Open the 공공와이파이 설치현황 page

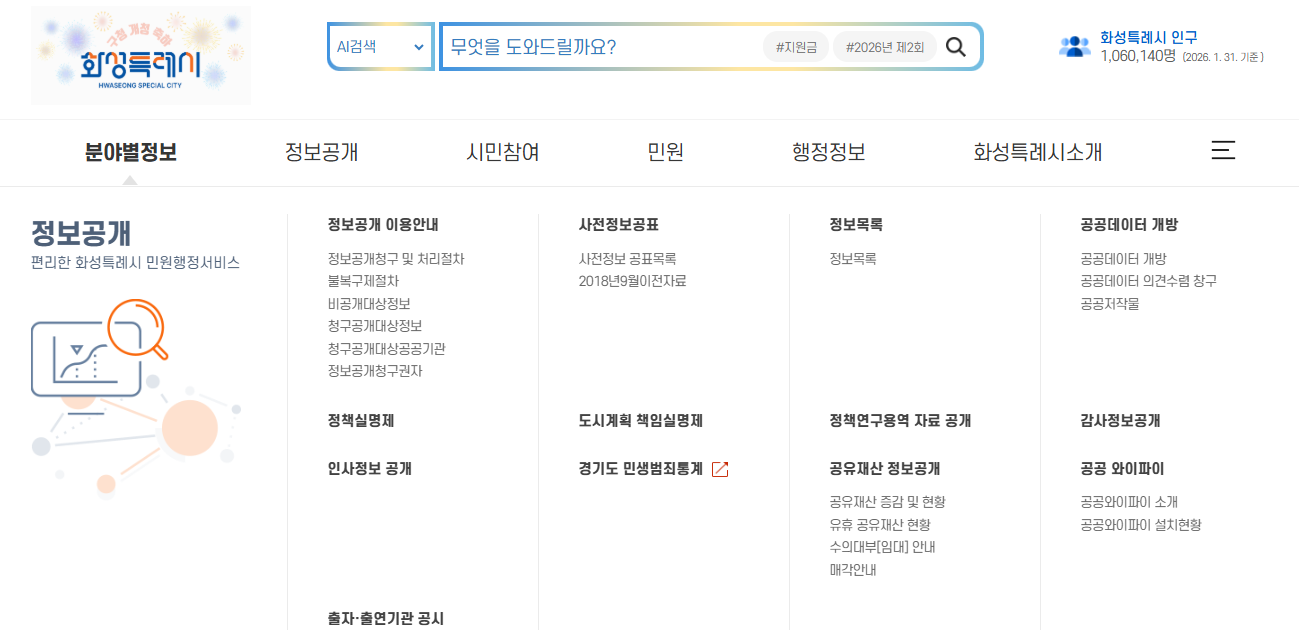point(1143,524)
